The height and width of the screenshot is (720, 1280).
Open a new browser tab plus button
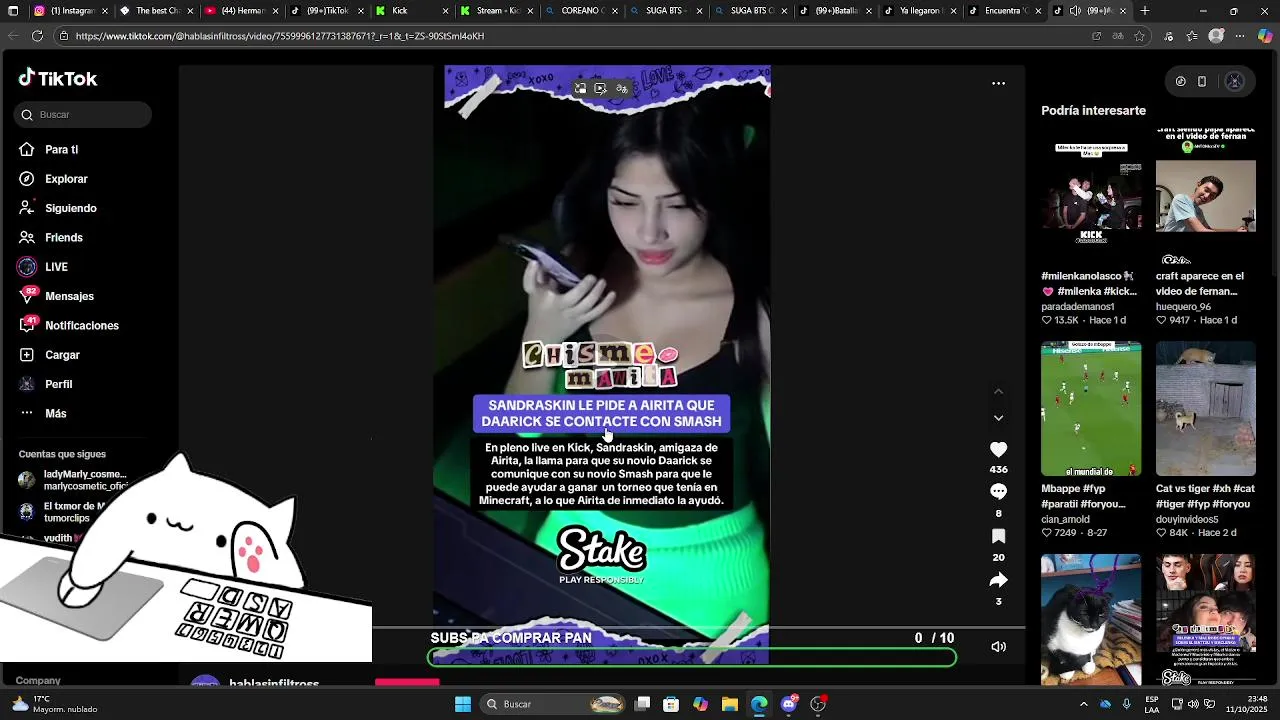(x=1145, y=11)
